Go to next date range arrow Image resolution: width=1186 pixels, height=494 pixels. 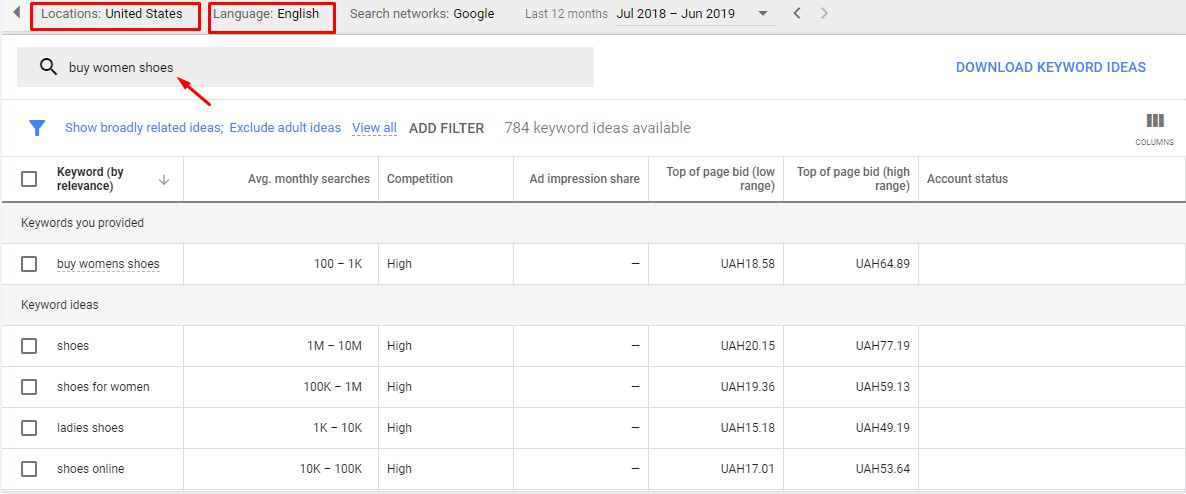824,14
